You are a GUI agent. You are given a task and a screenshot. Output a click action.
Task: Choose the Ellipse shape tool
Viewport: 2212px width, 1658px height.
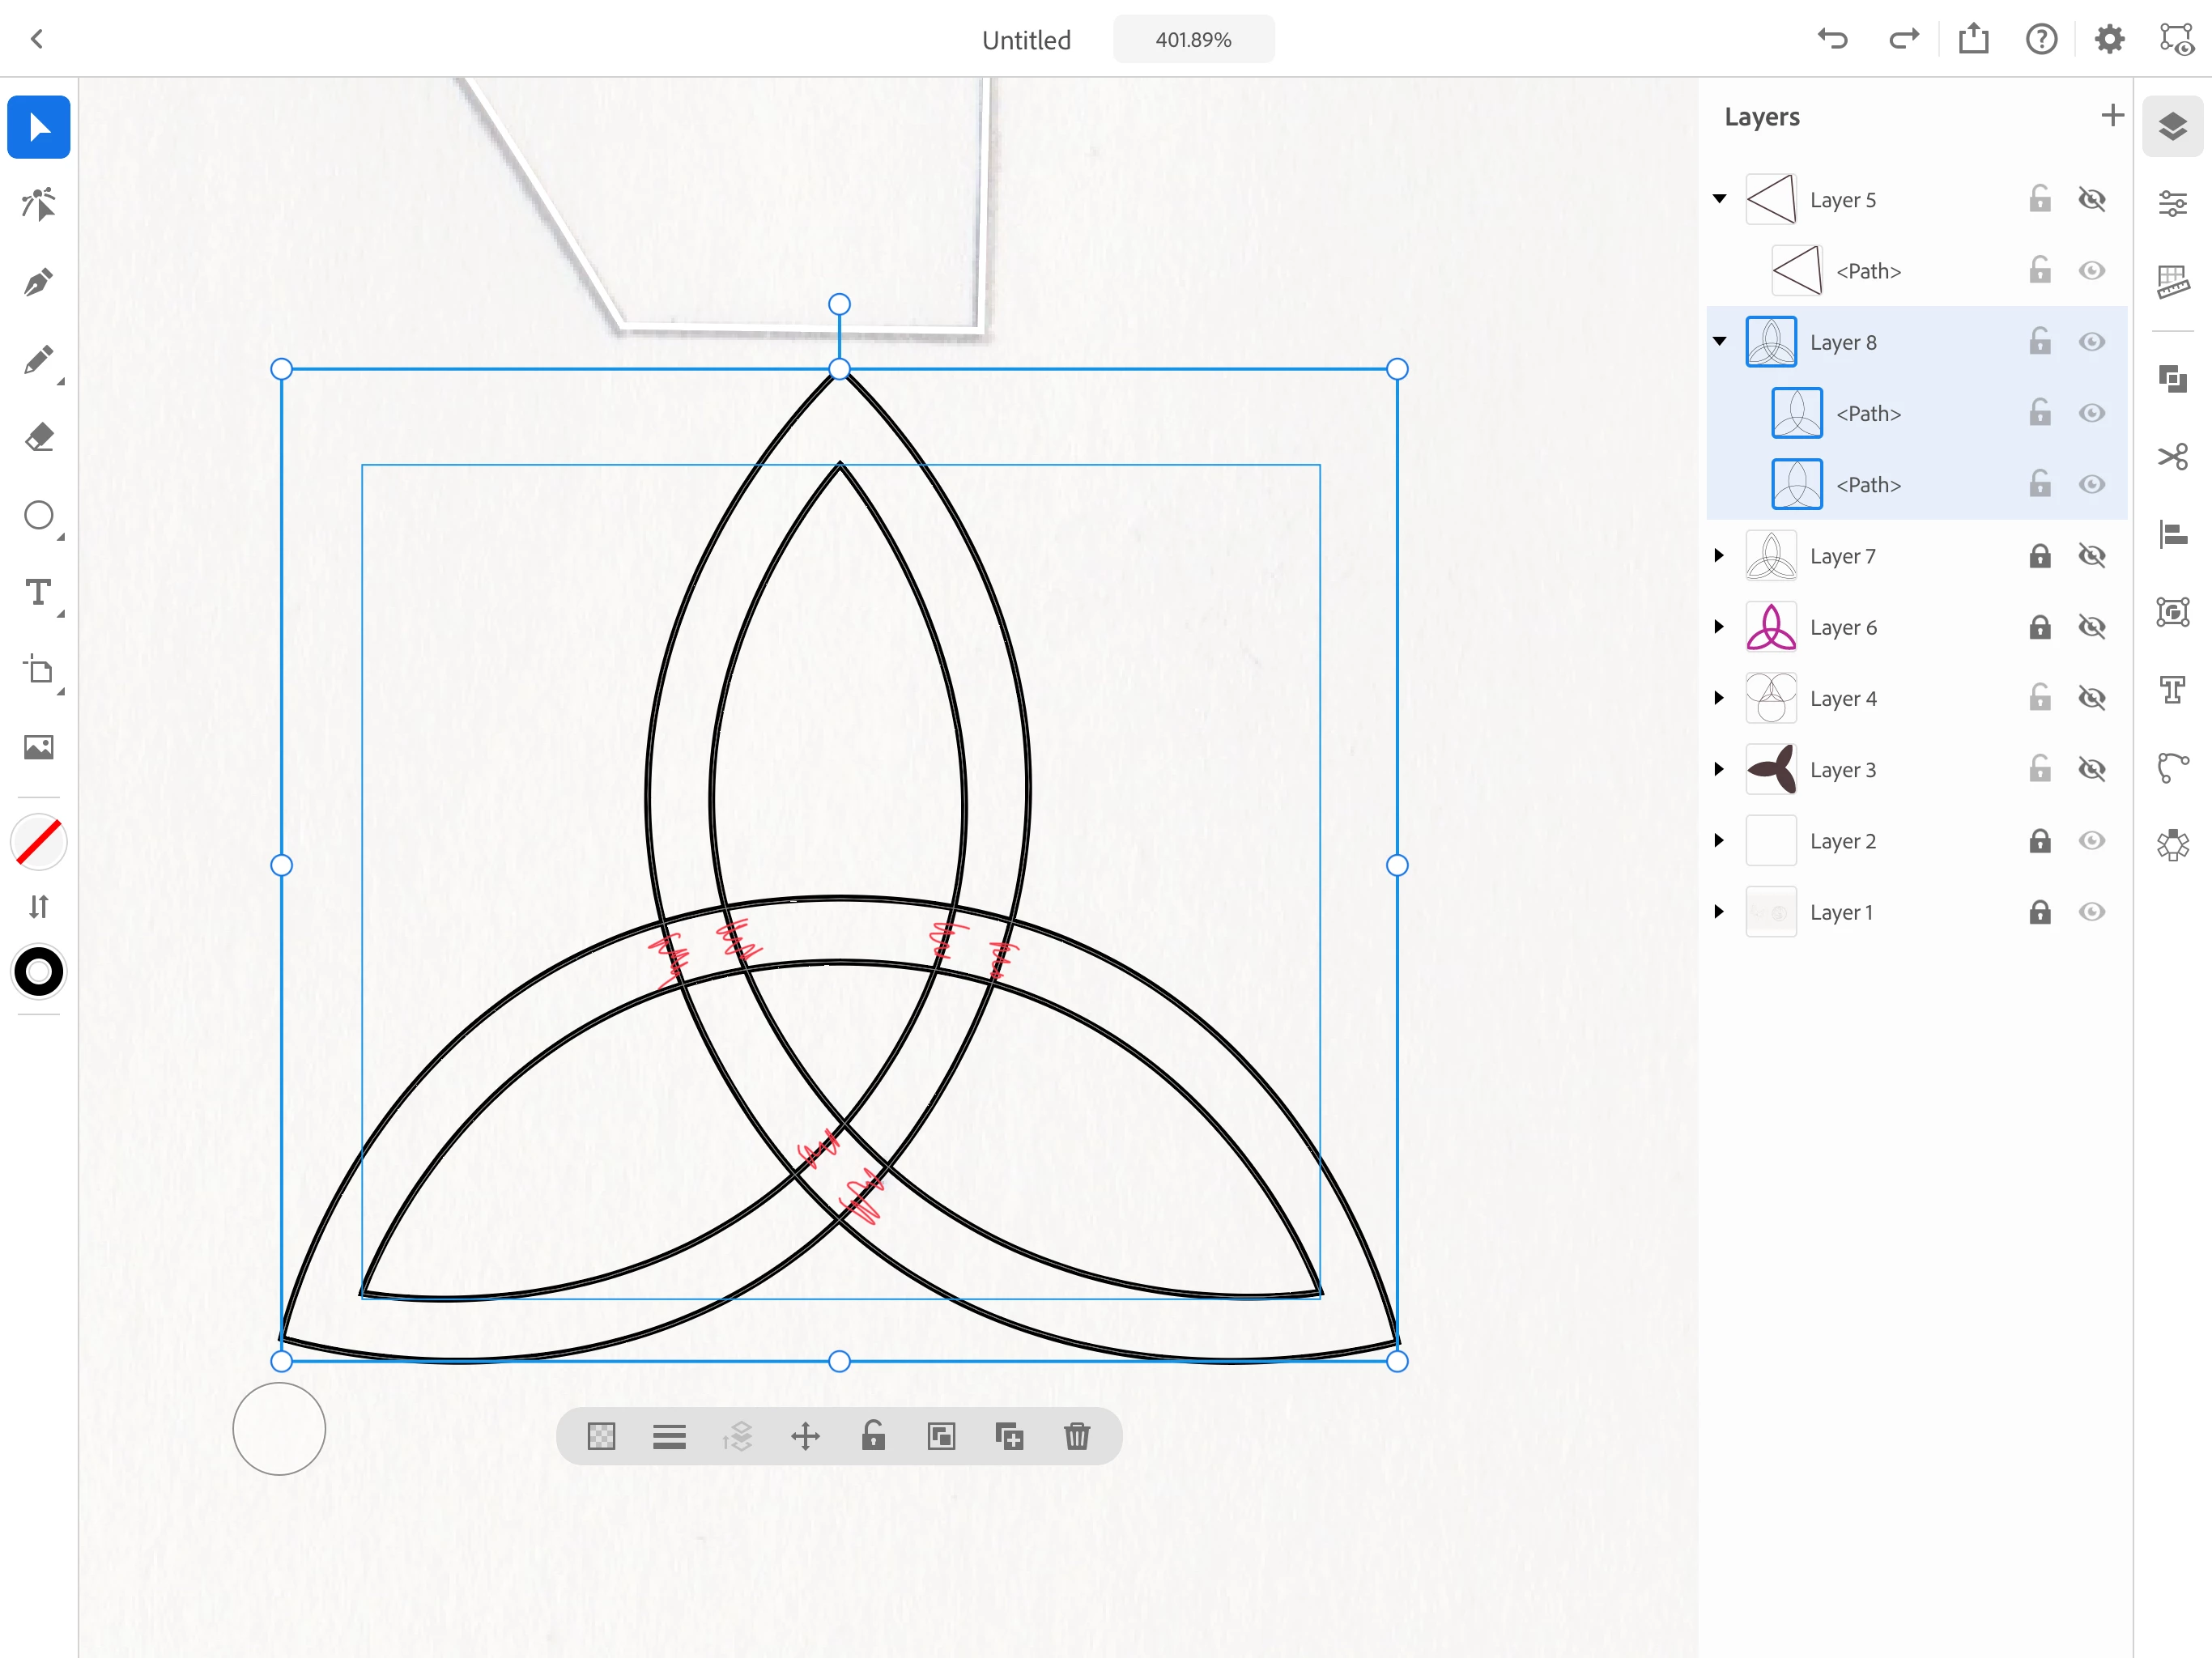click(x=38, y=515)
